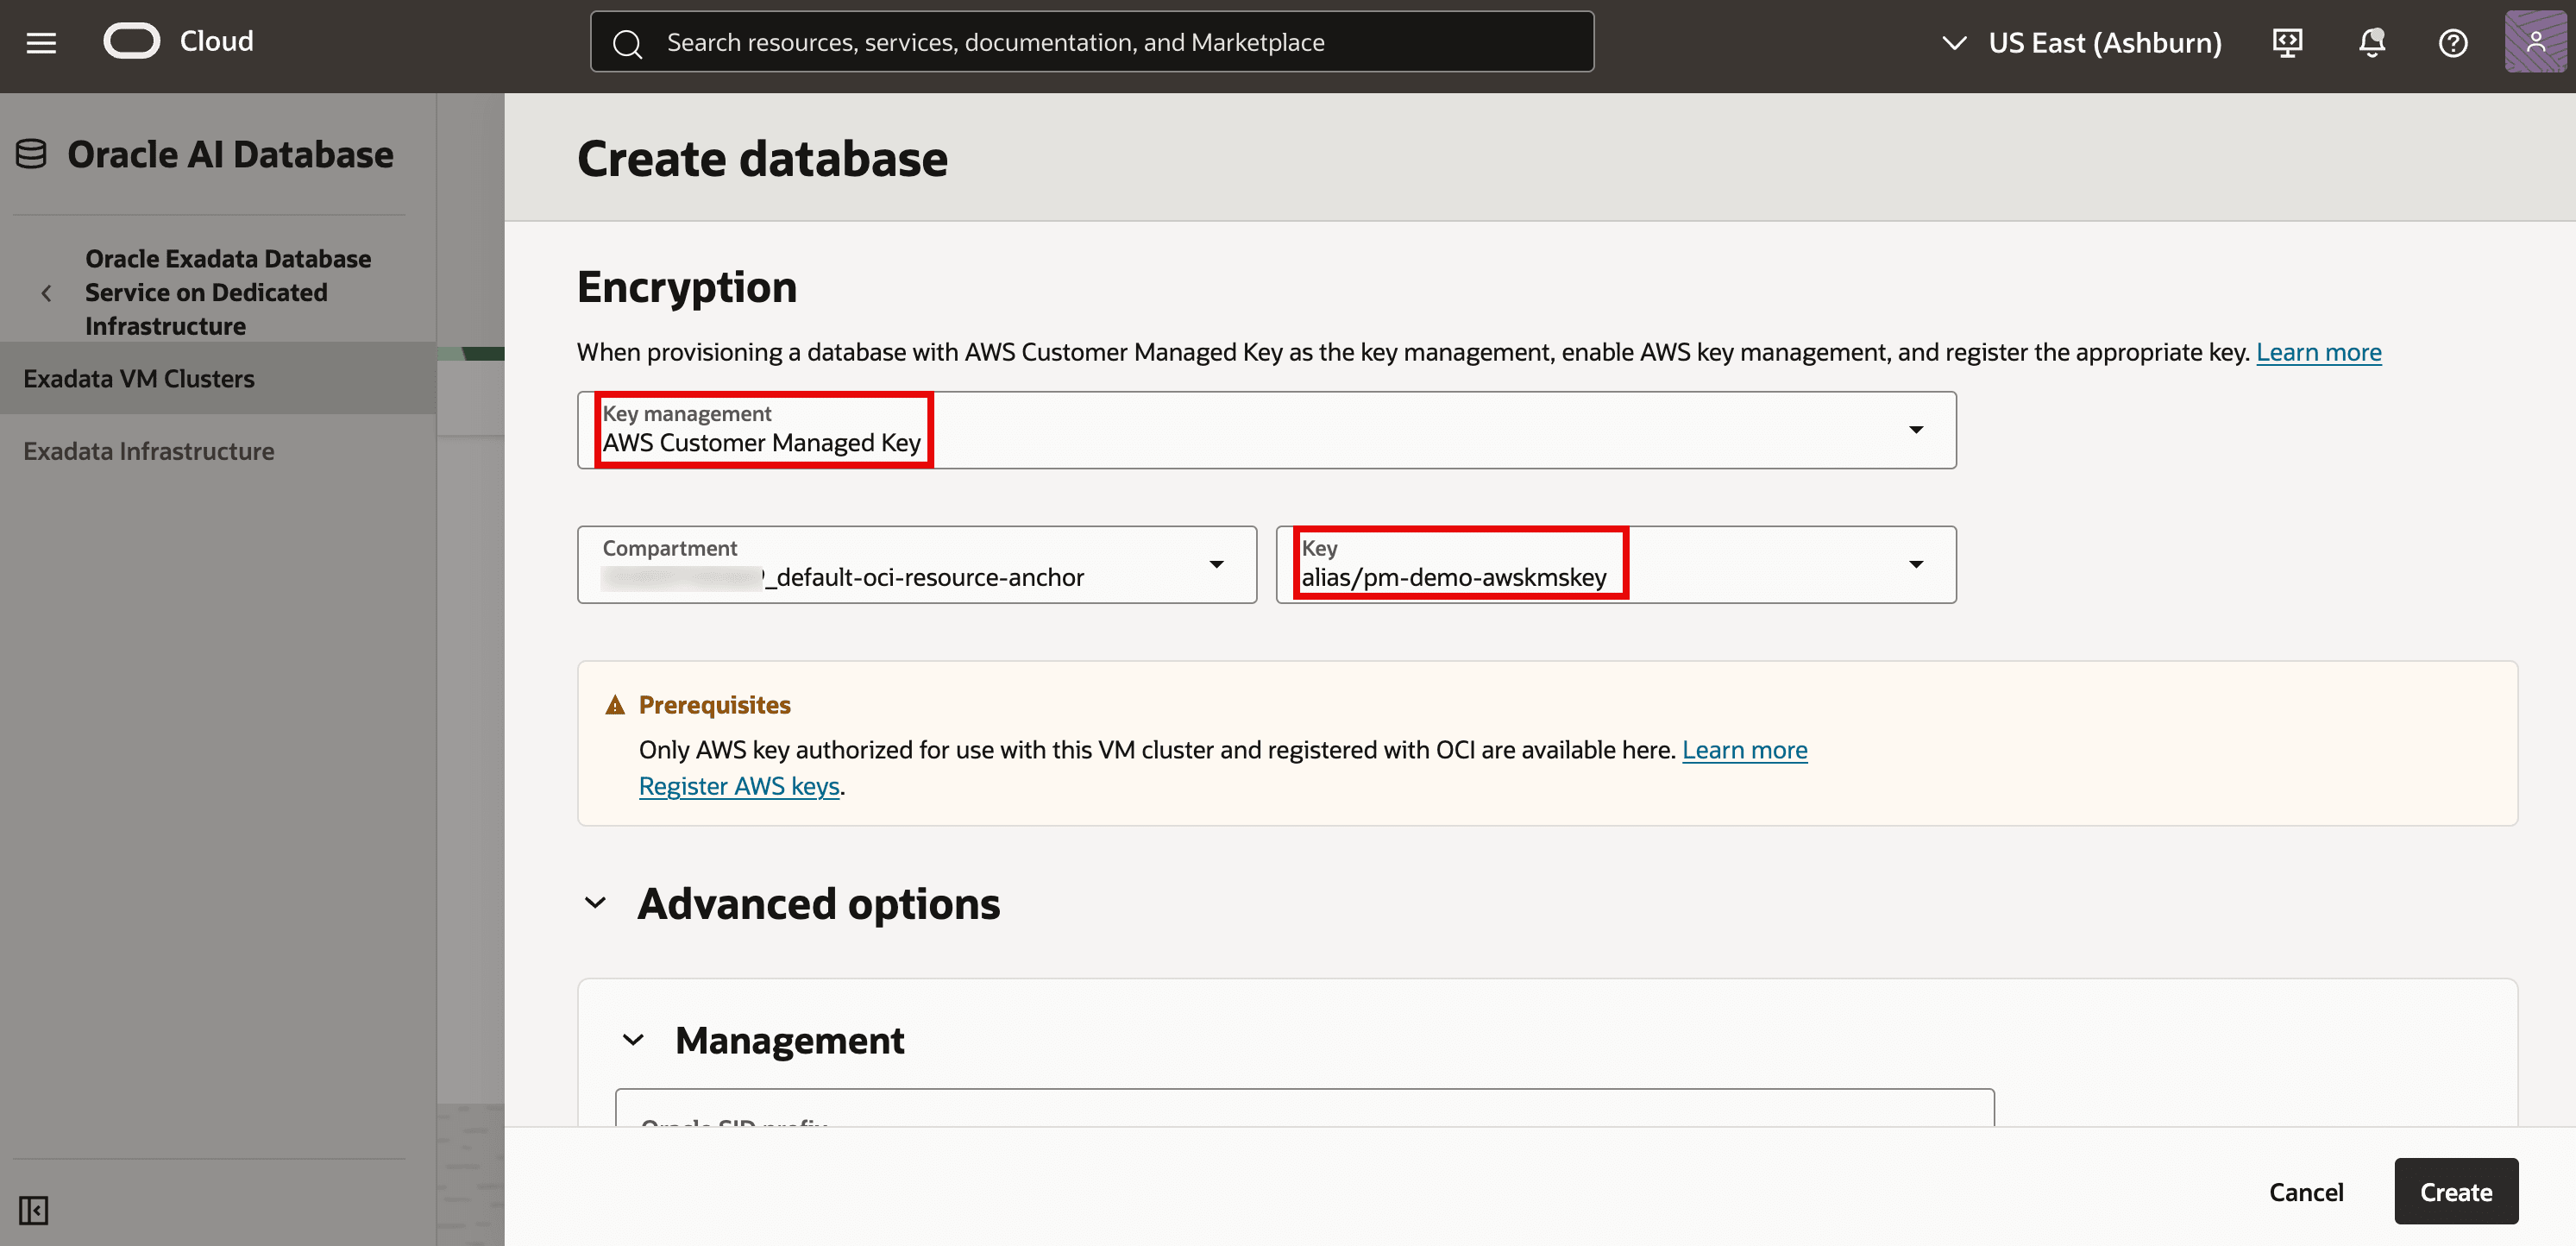Click the Oracle AI Database icon
The width and height of the screenshot is (2576, 1246).
click(31, 154)
